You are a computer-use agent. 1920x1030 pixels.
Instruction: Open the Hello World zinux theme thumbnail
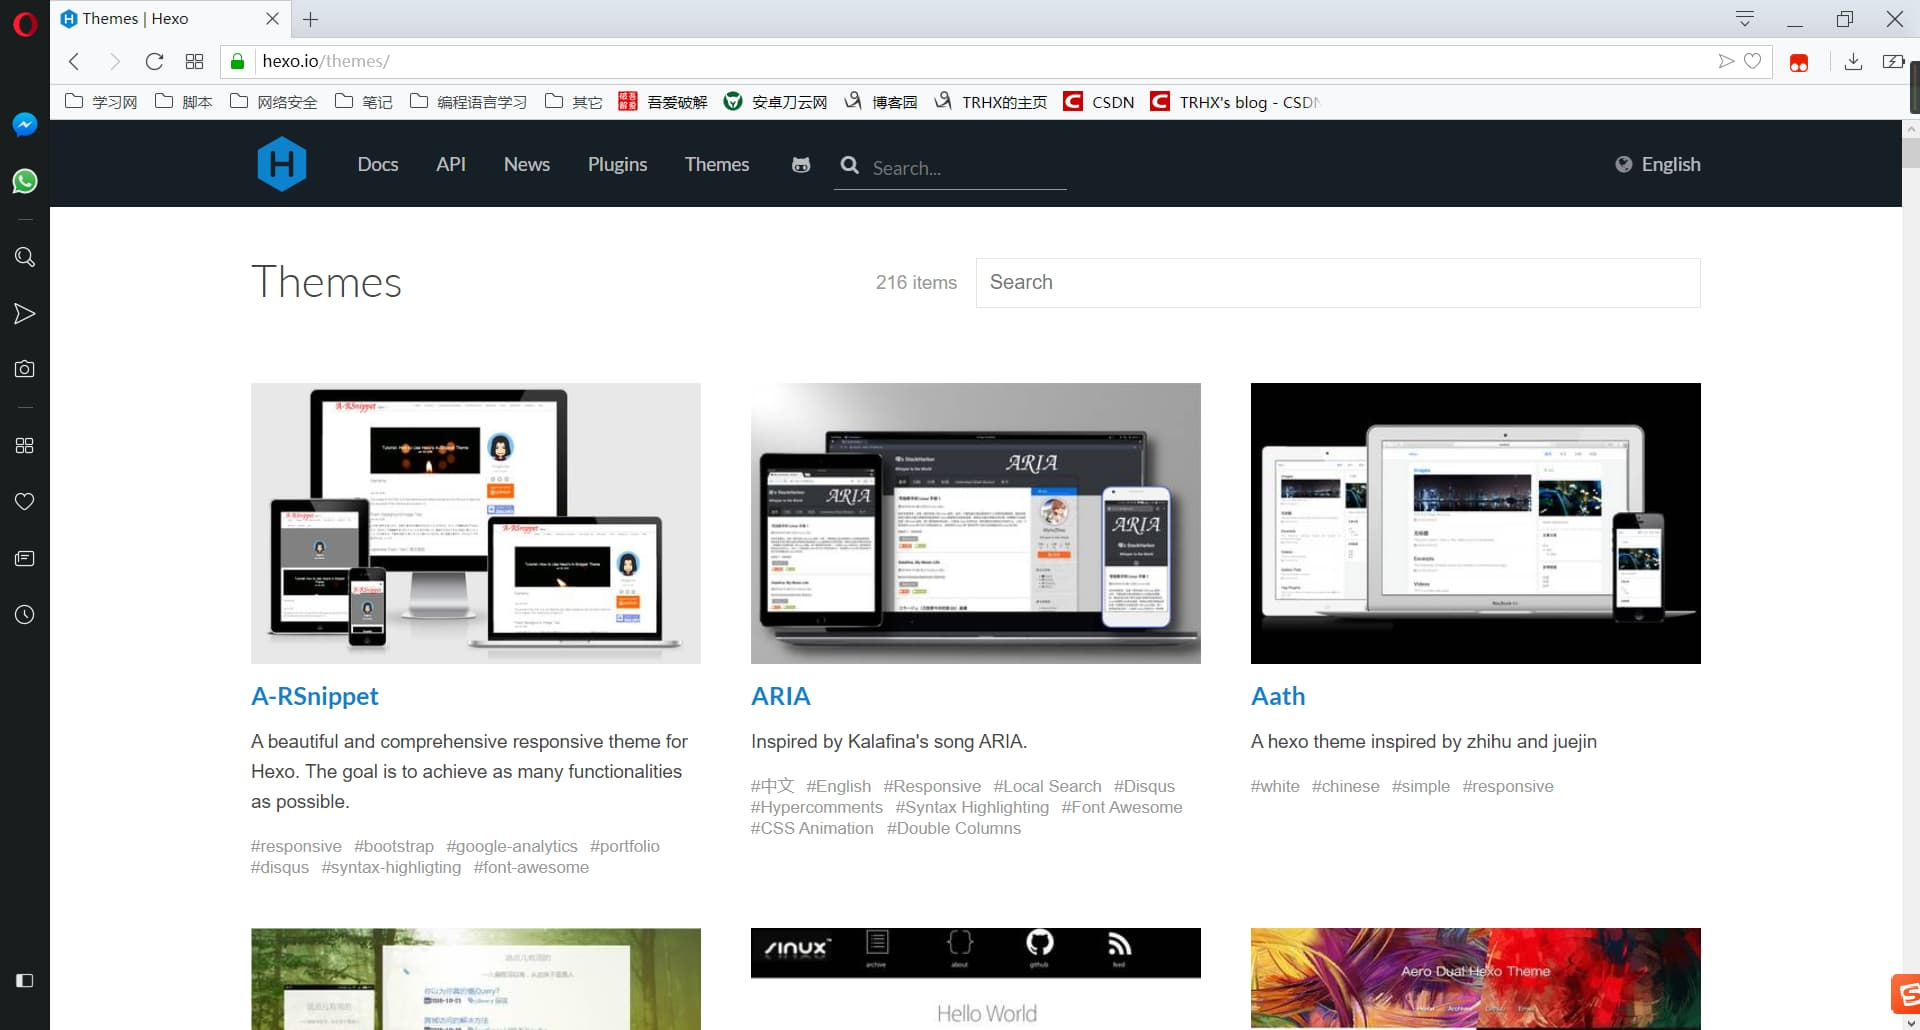tap(976, 979)
